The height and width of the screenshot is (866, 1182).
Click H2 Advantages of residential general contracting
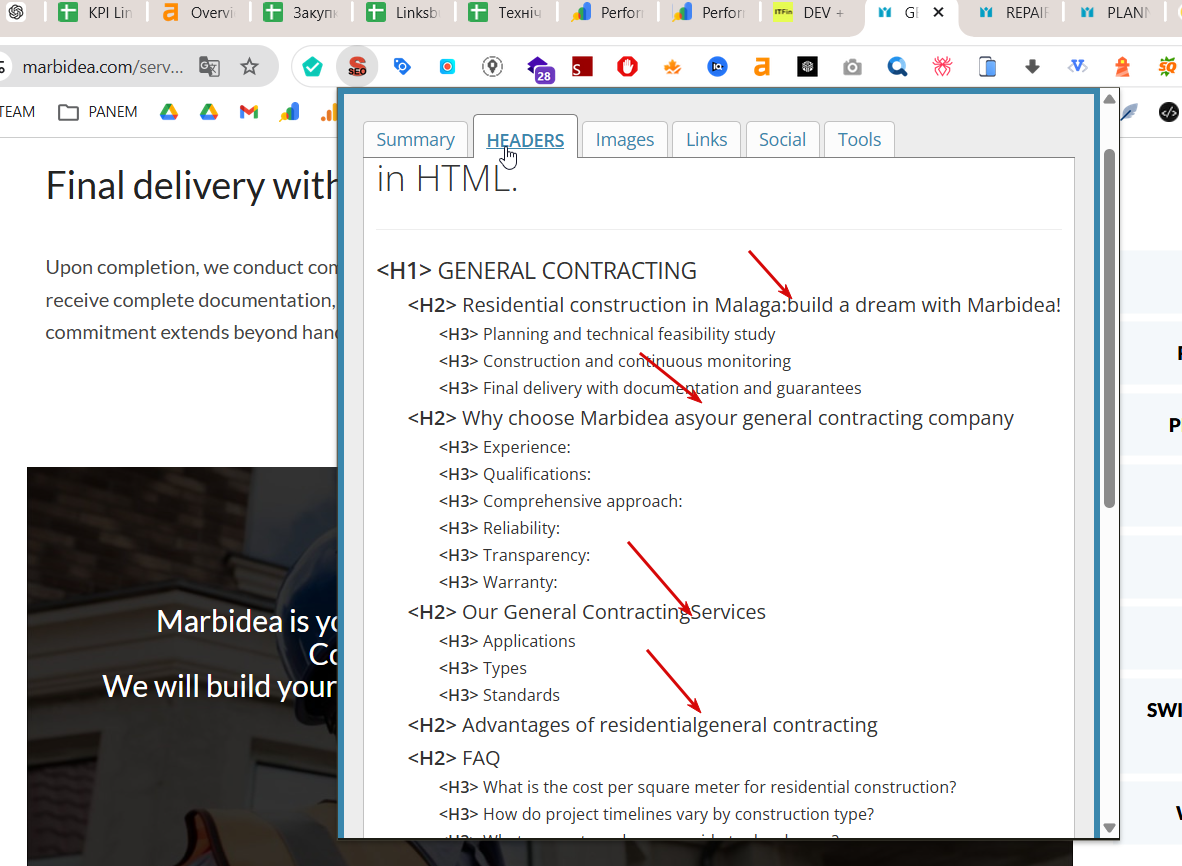click(x=642, y=725)
